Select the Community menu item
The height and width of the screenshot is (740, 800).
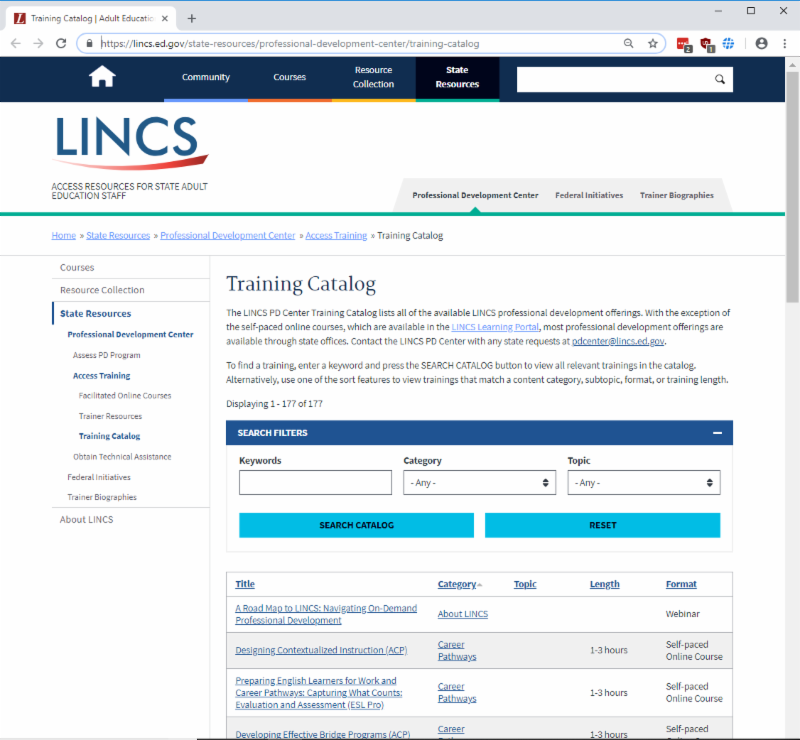[205, 76]
